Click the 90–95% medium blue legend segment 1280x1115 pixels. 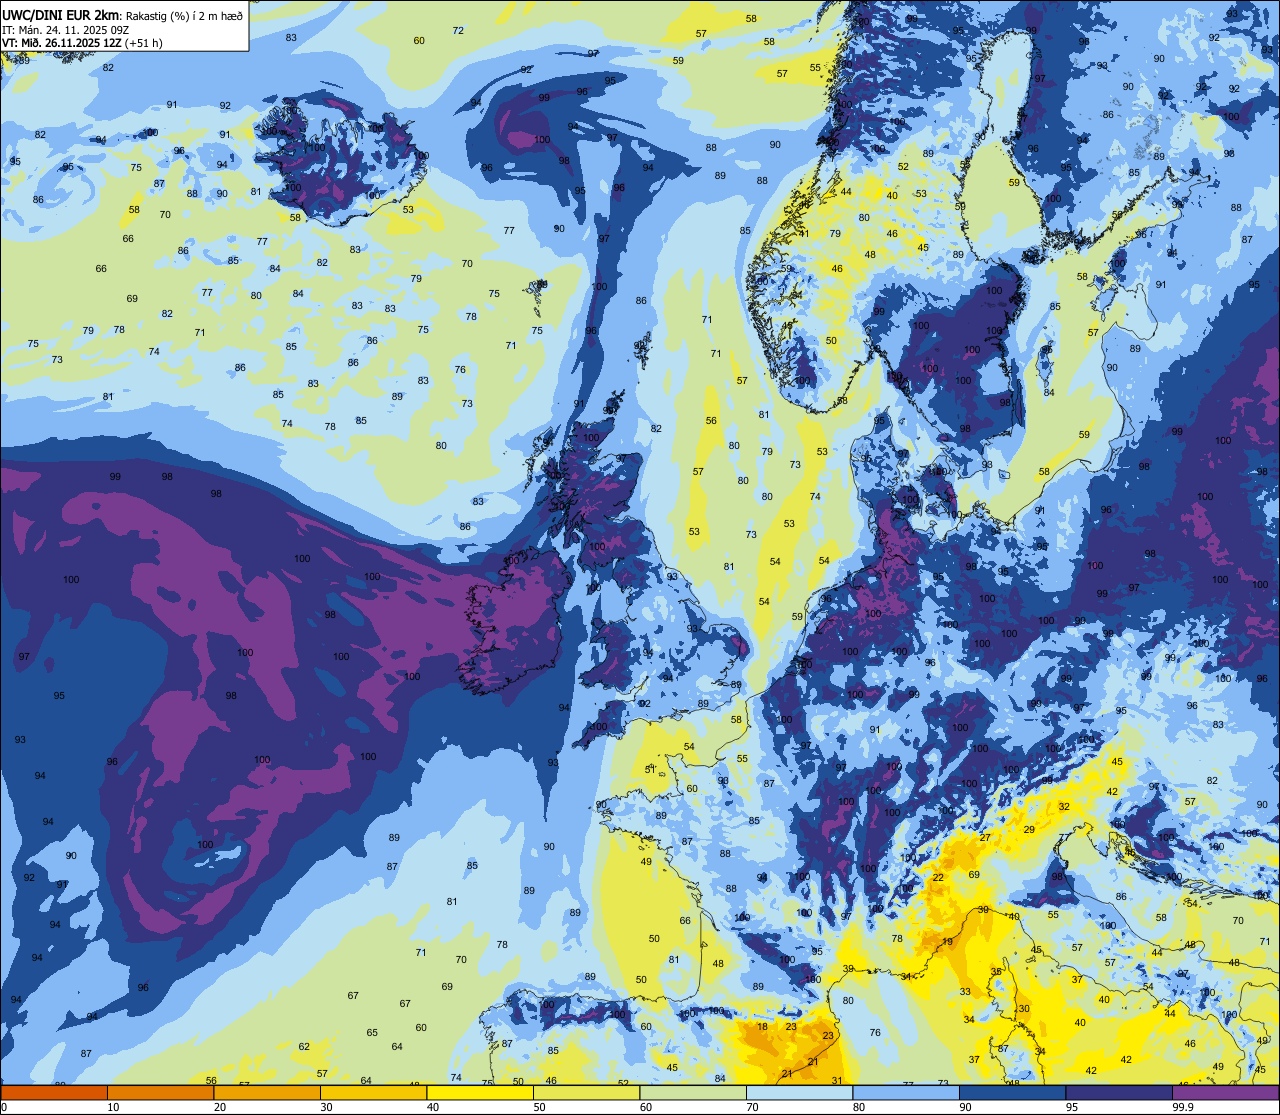1012,1092
